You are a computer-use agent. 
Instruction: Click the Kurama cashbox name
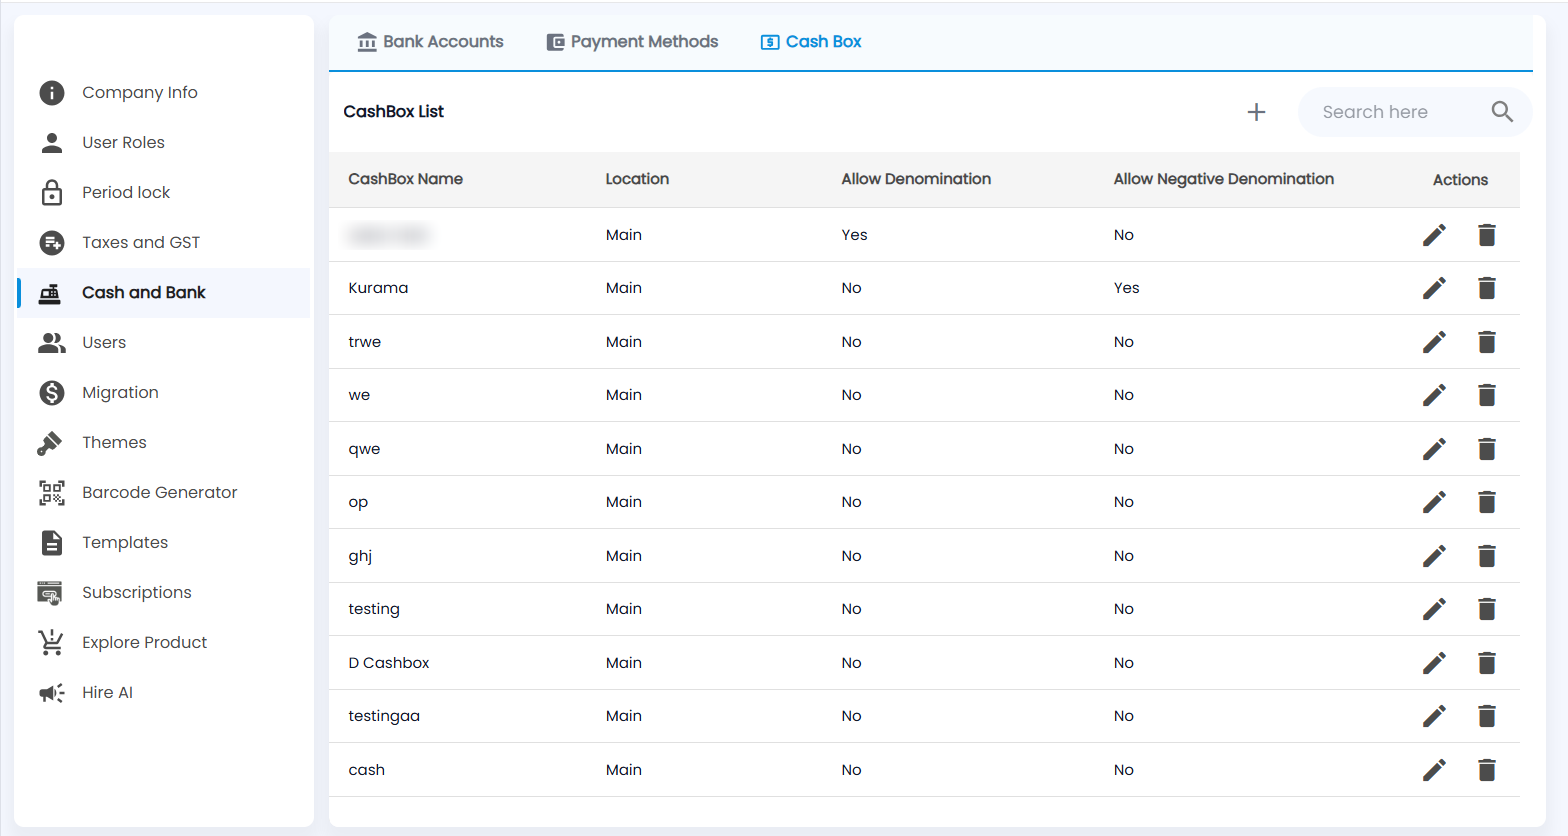378,288
